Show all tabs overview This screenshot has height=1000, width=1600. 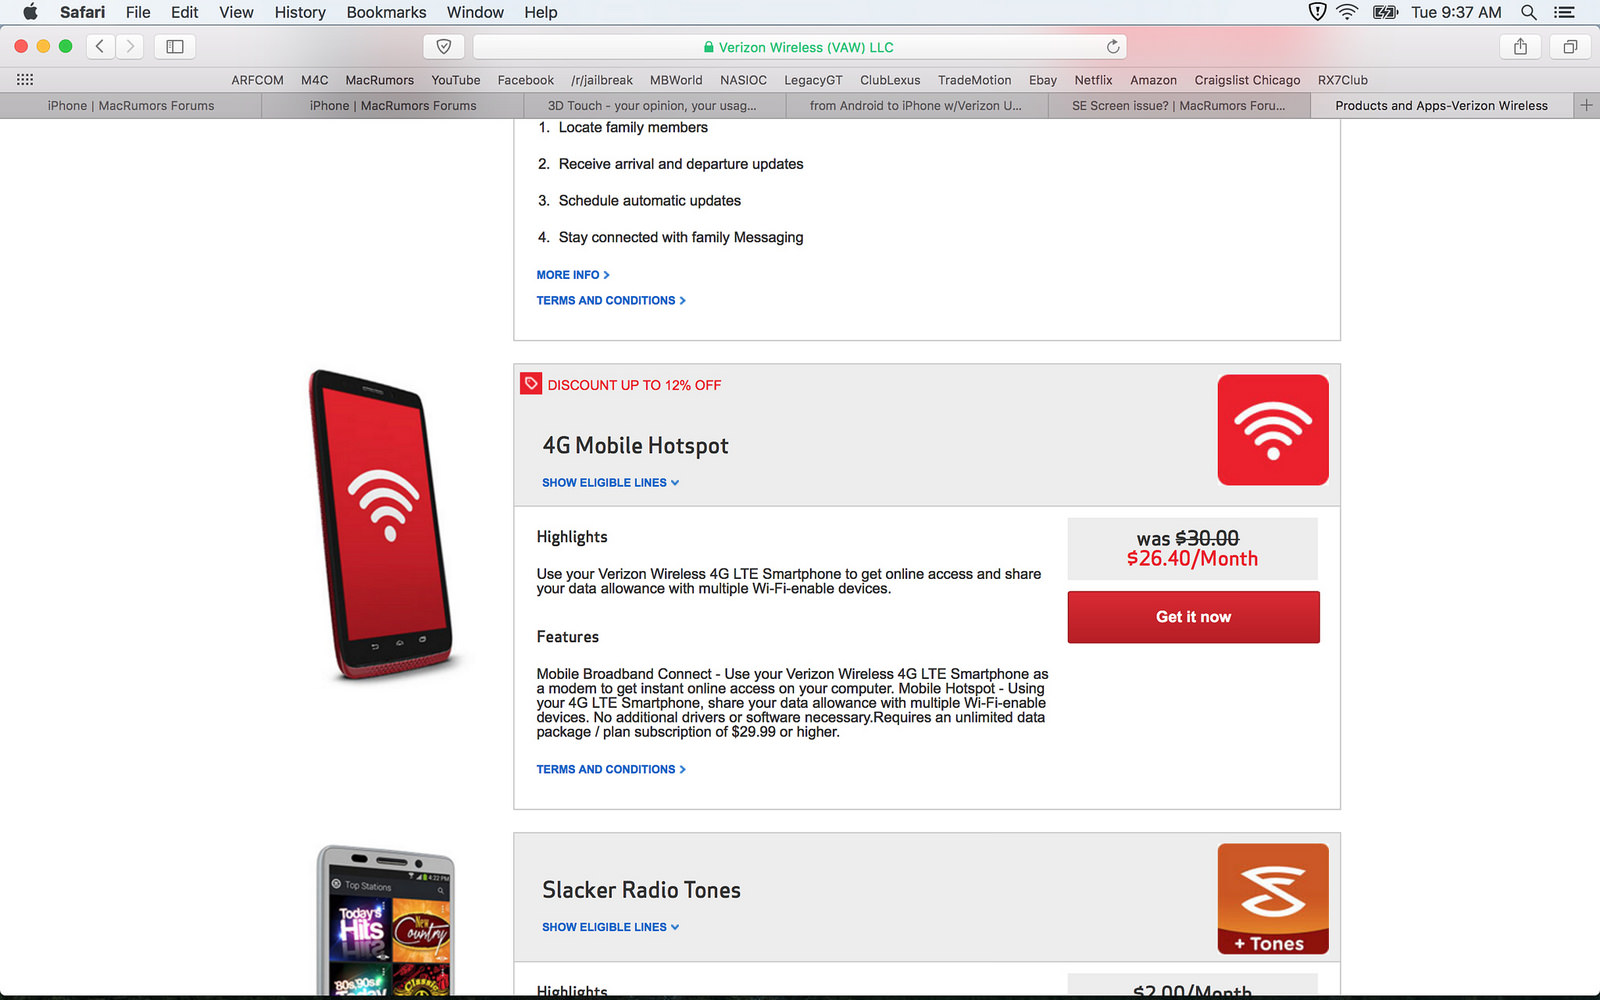pyautogui.click(x=1570, y=46)
